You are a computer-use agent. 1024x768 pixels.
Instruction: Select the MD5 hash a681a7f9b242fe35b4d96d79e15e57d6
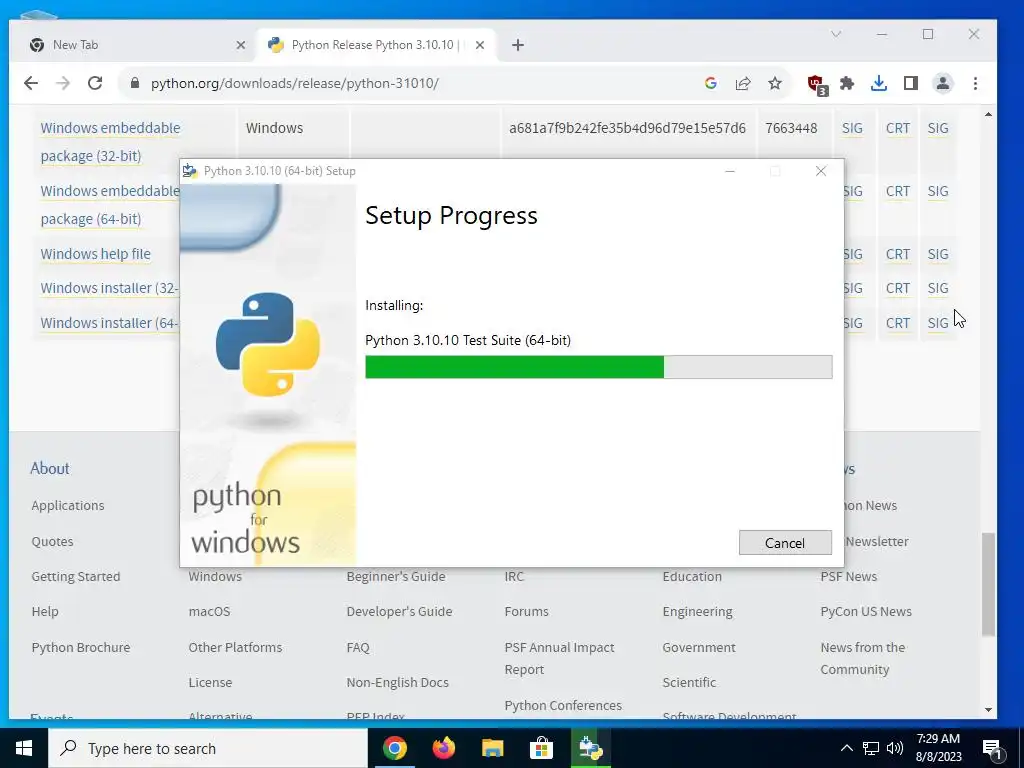click(627, 128)
